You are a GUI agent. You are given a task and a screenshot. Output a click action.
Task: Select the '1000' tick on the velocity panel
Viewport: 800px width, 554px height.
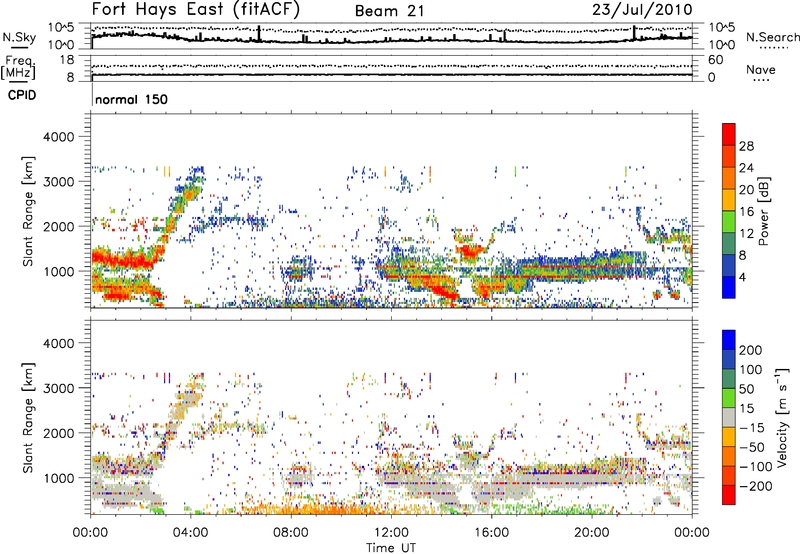[x=58, y=478]
